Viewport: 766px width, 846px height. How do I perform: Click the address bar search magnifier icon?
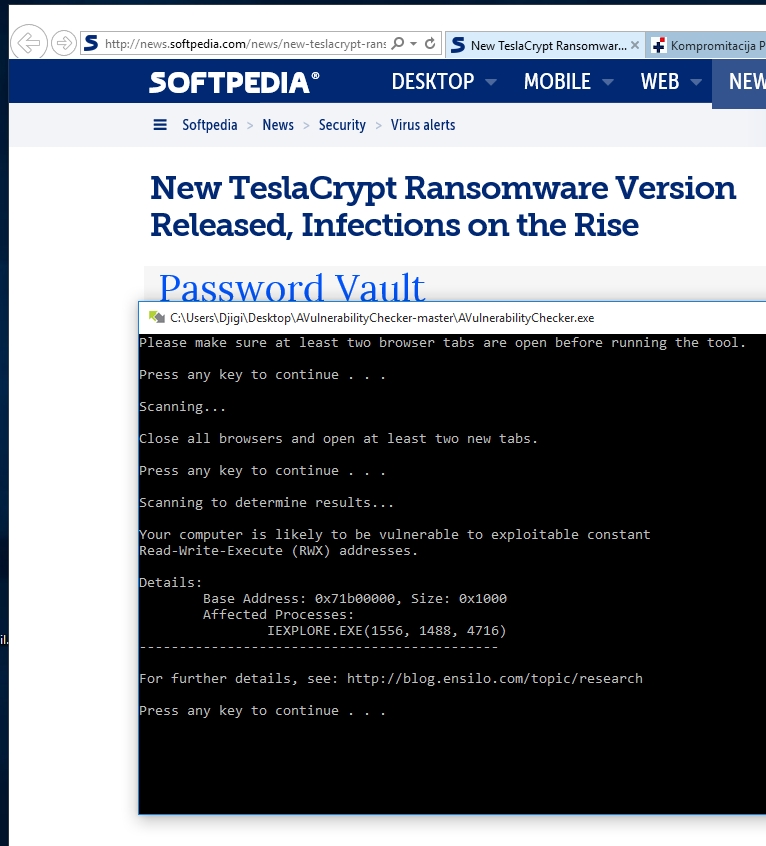tap(398, 43)
